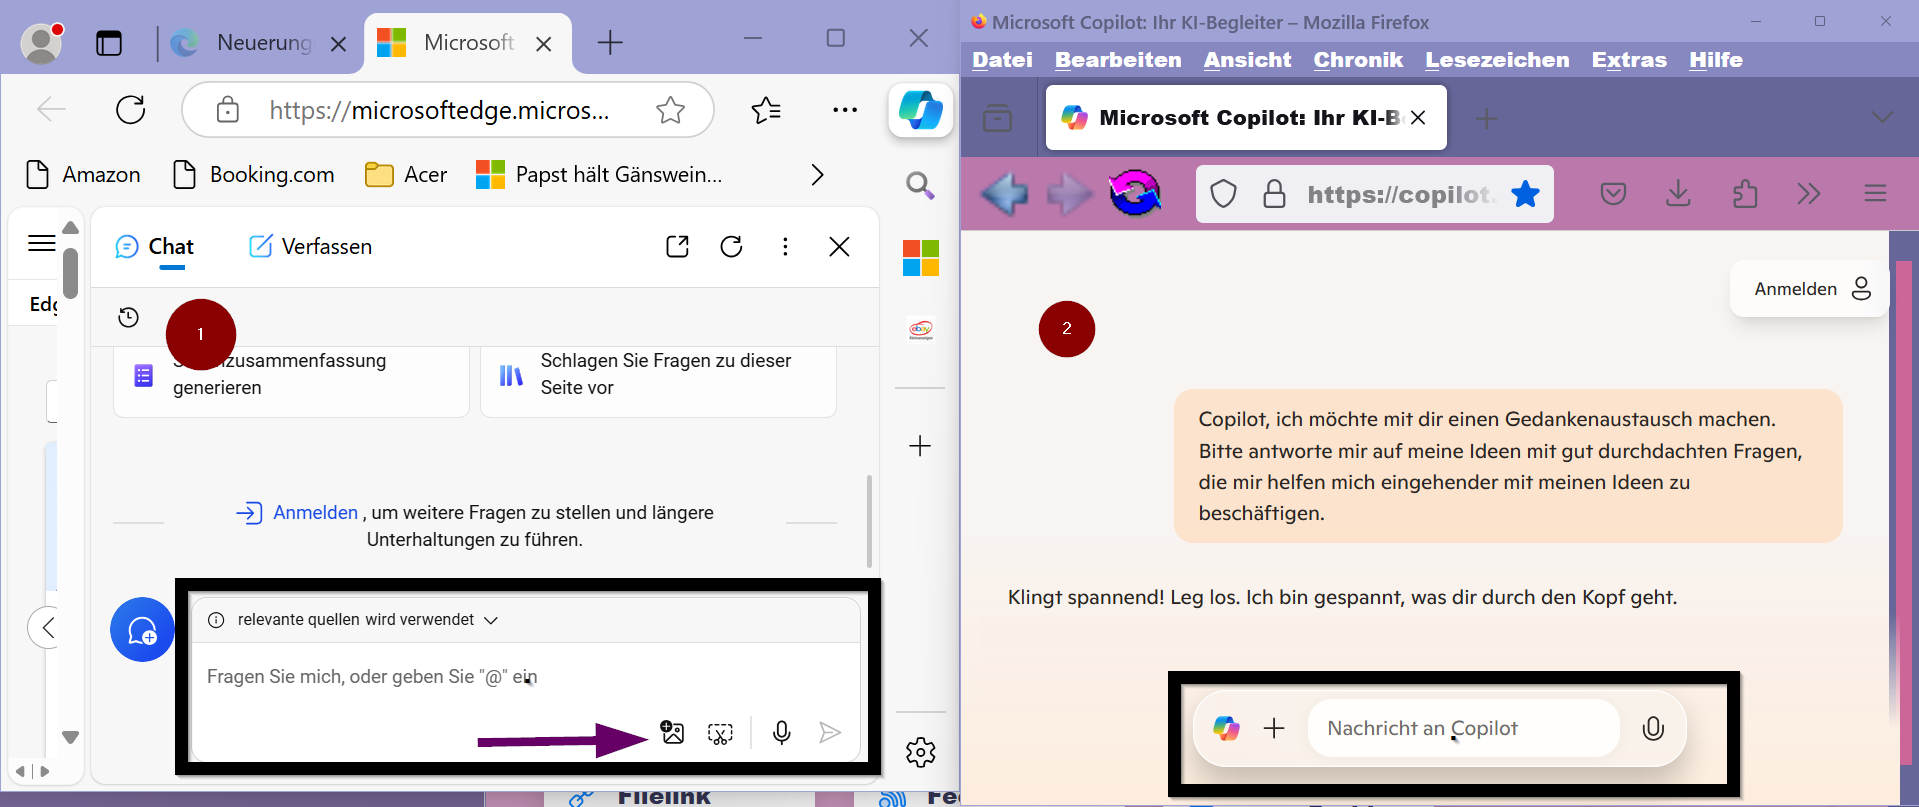List all Firefox tabs dropdown arrow
This screenshot has width=1919, height=807.
pyautogui.click(x=1882, y=118)
